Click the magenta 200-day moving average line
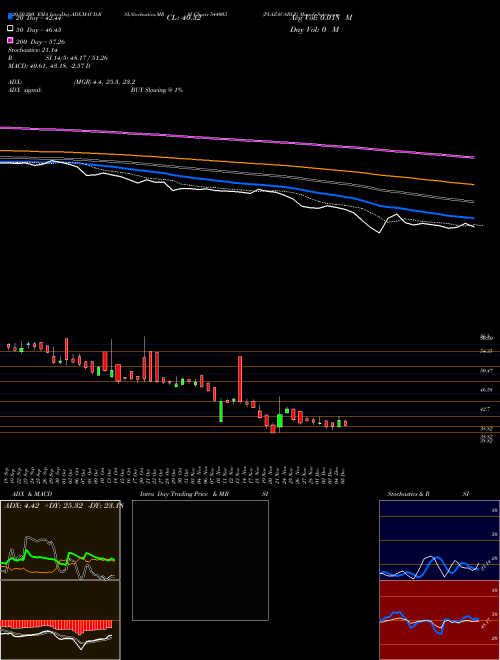Screen dimensions: 500x660 click(237, 140)
